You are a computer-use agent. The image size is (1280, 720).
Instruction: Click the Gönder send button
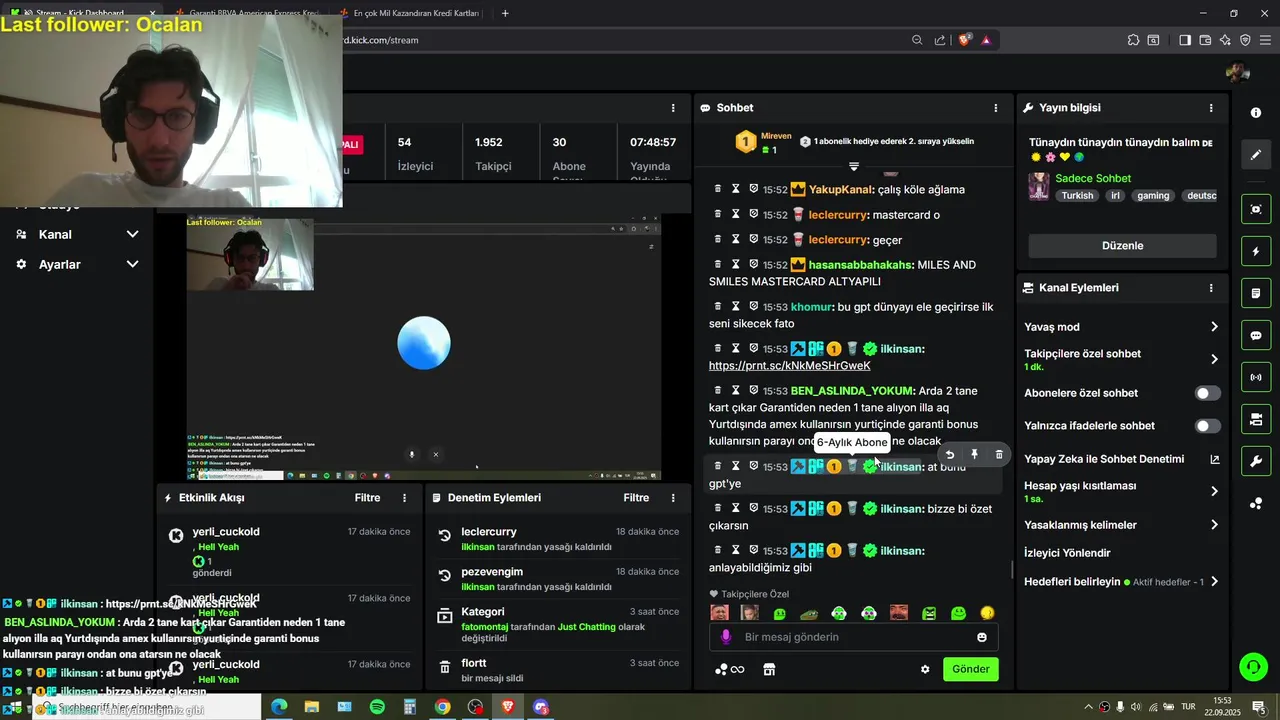pyautogui.click(x=970, y=669)
